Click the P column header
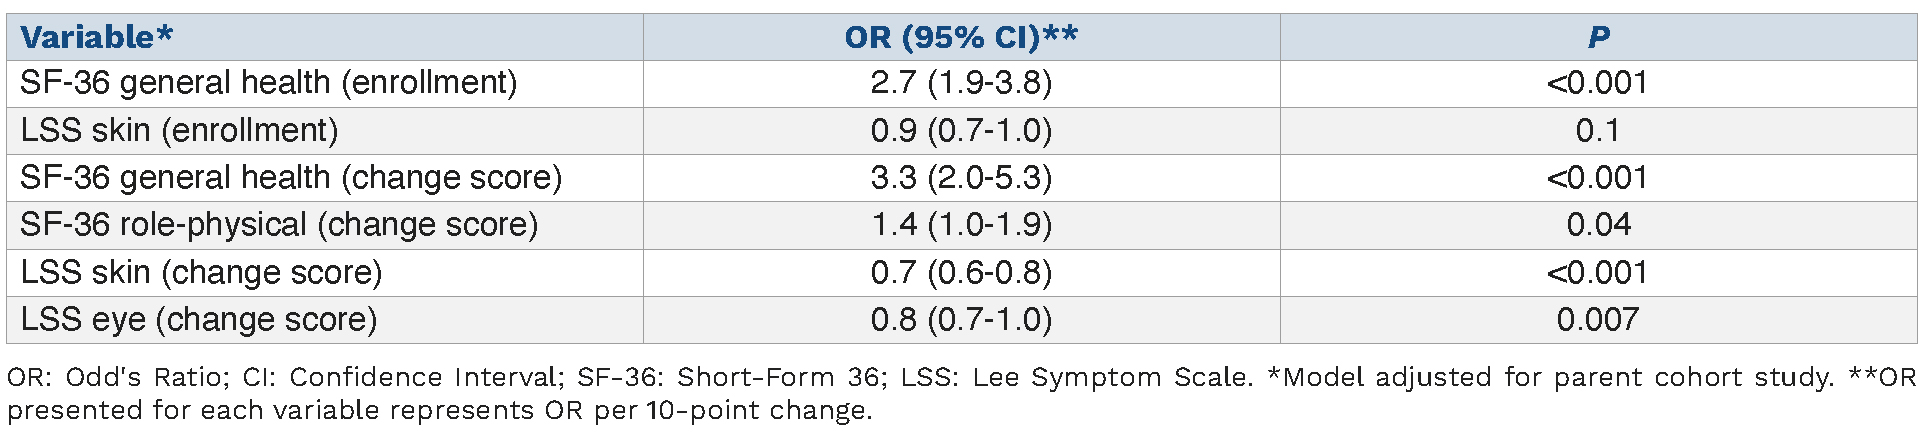Viewport: 1931px width, 437px height. pyautogui.click(x=1598, y=37)
